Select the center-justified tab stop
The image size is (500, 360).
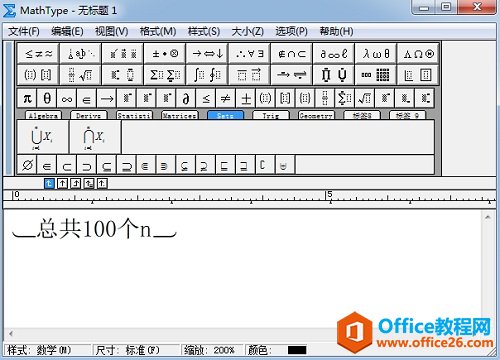pos(62,183)
